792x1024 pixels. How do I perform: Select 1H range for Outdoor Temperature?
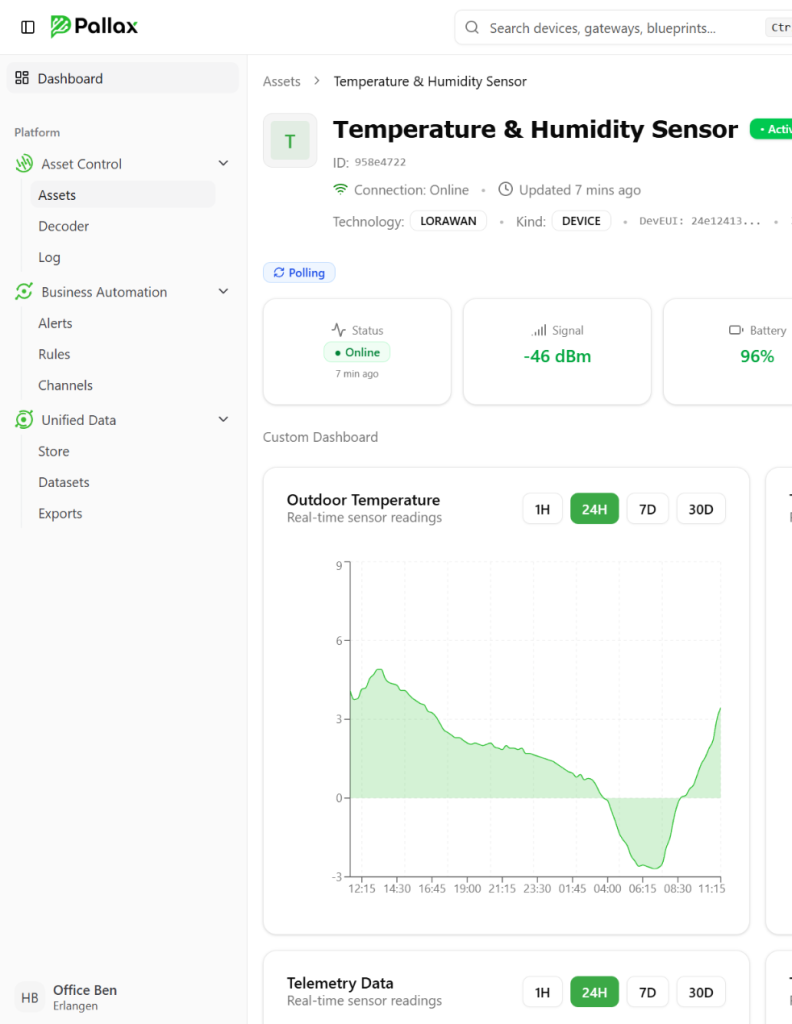coord(542,509)
